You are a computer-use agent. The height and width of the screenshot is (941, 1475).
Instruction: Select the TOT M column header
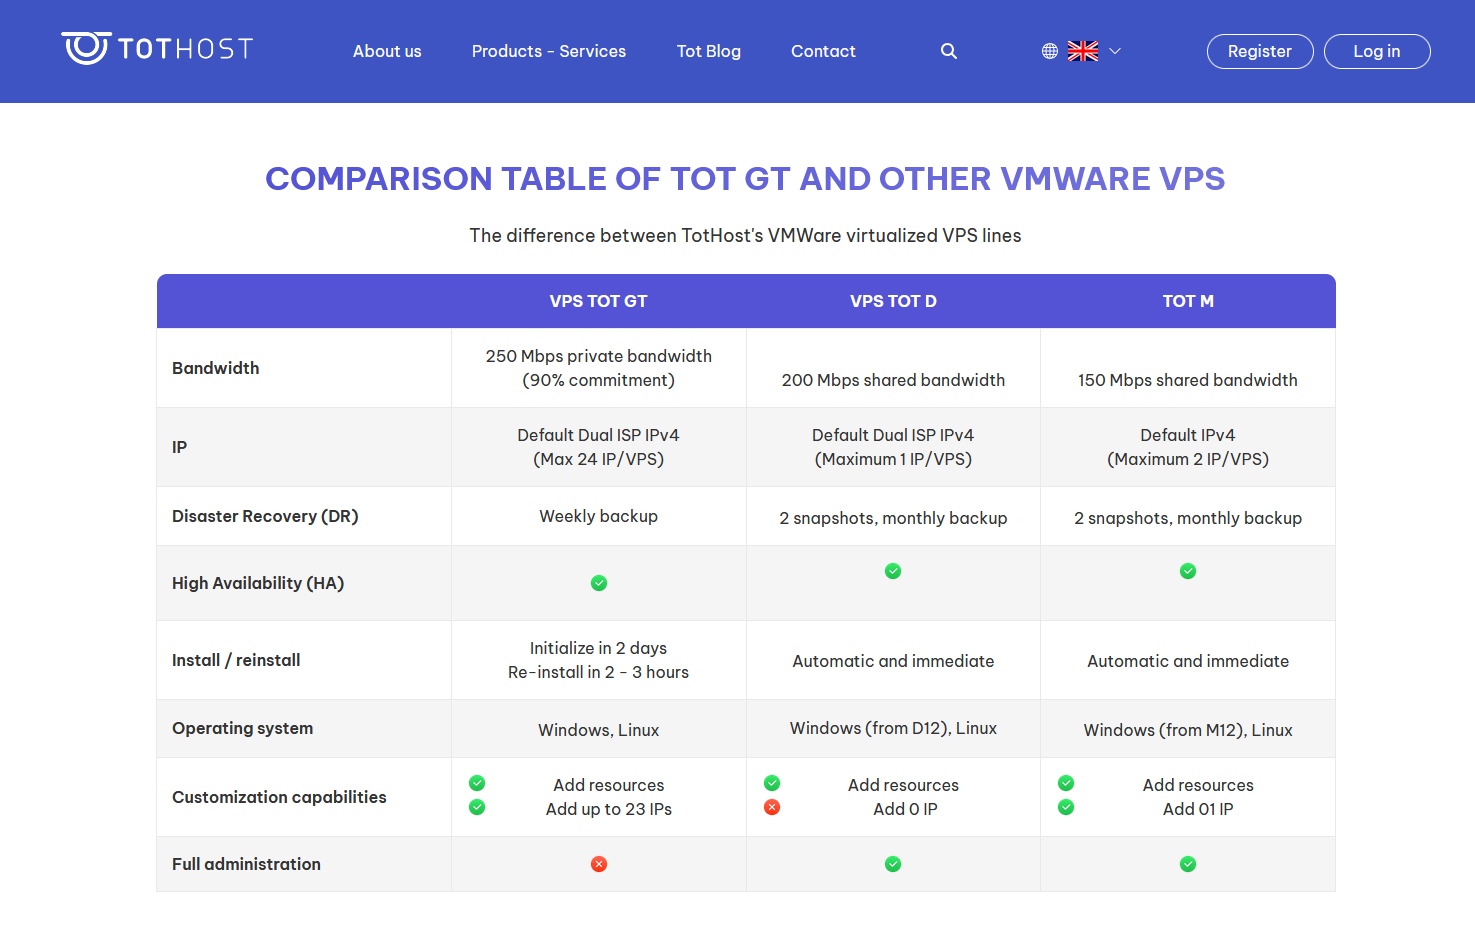tap(1188, 301)
